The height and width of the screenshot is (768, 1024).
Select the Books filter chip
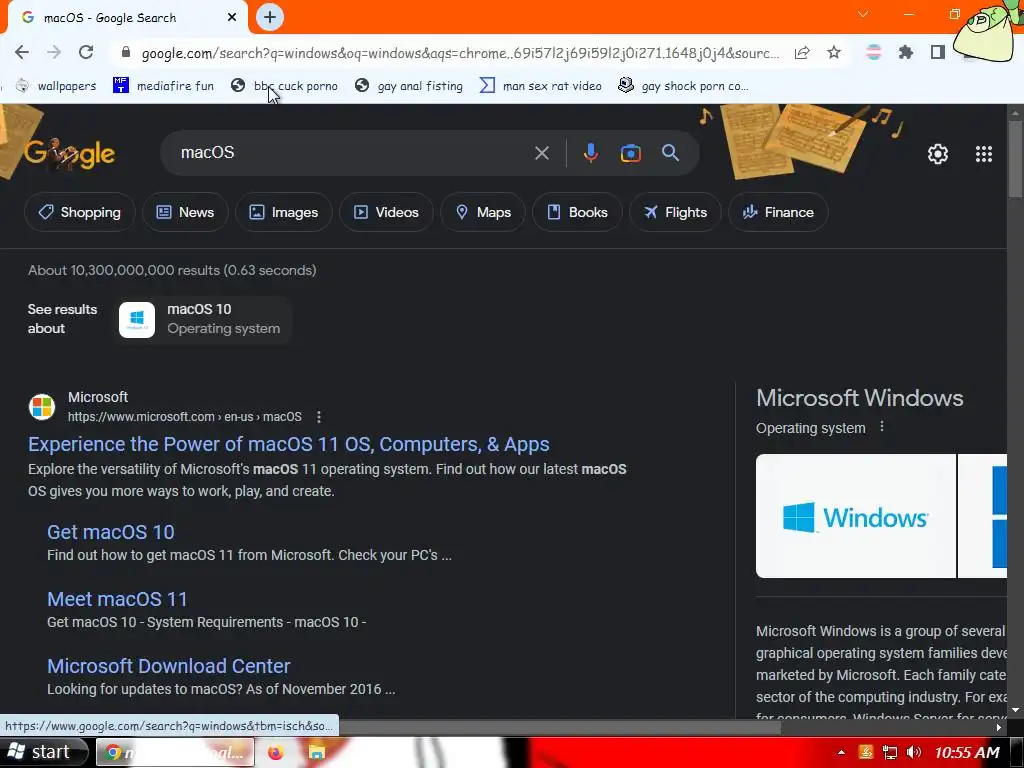click(577, 212)
